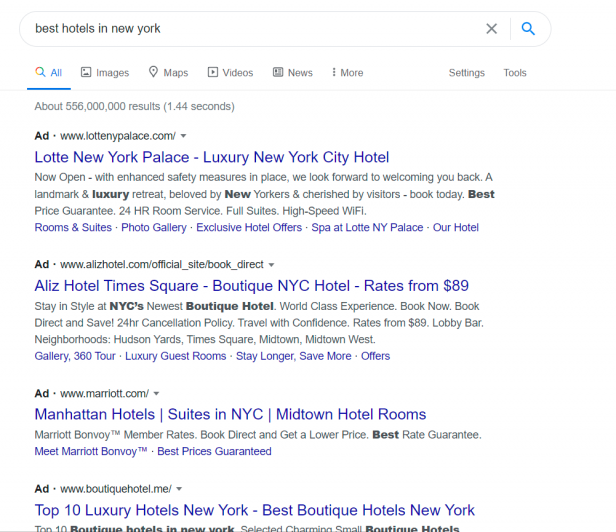Click the www.boutiquehotel.me/ ad URL text

click(116, 489)
